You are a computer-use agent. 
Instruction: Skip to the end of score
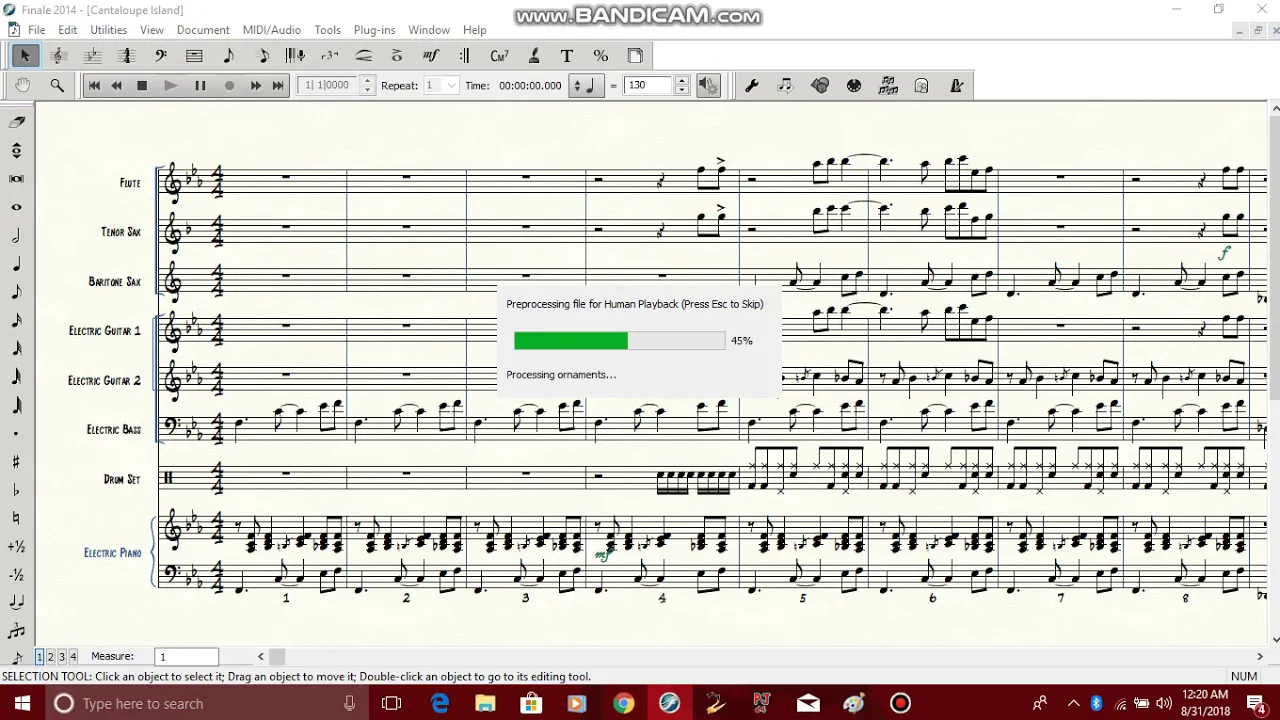pyautogui.click(x=278, y=86)
